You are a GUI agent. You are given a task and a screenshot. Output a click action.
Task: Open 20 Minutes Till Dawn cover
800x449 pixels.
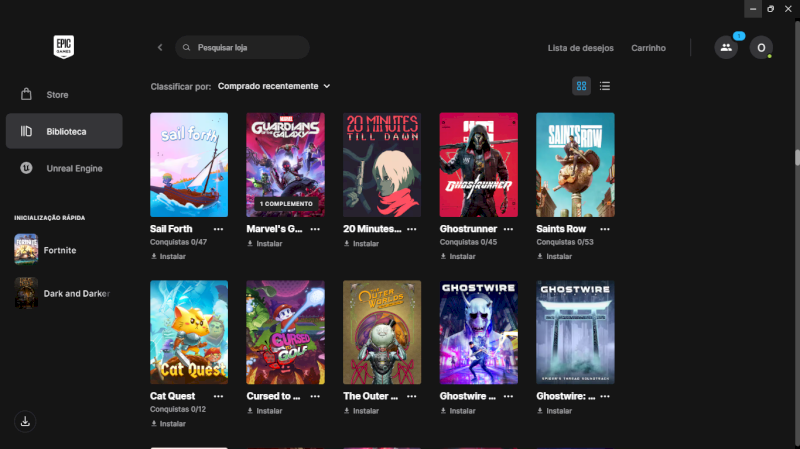[x=382, y=165]
